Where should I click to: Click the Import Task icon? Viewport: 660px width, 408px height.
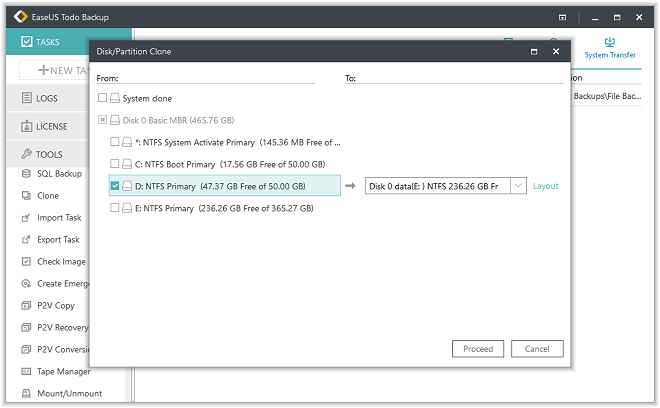click(27, 218)
